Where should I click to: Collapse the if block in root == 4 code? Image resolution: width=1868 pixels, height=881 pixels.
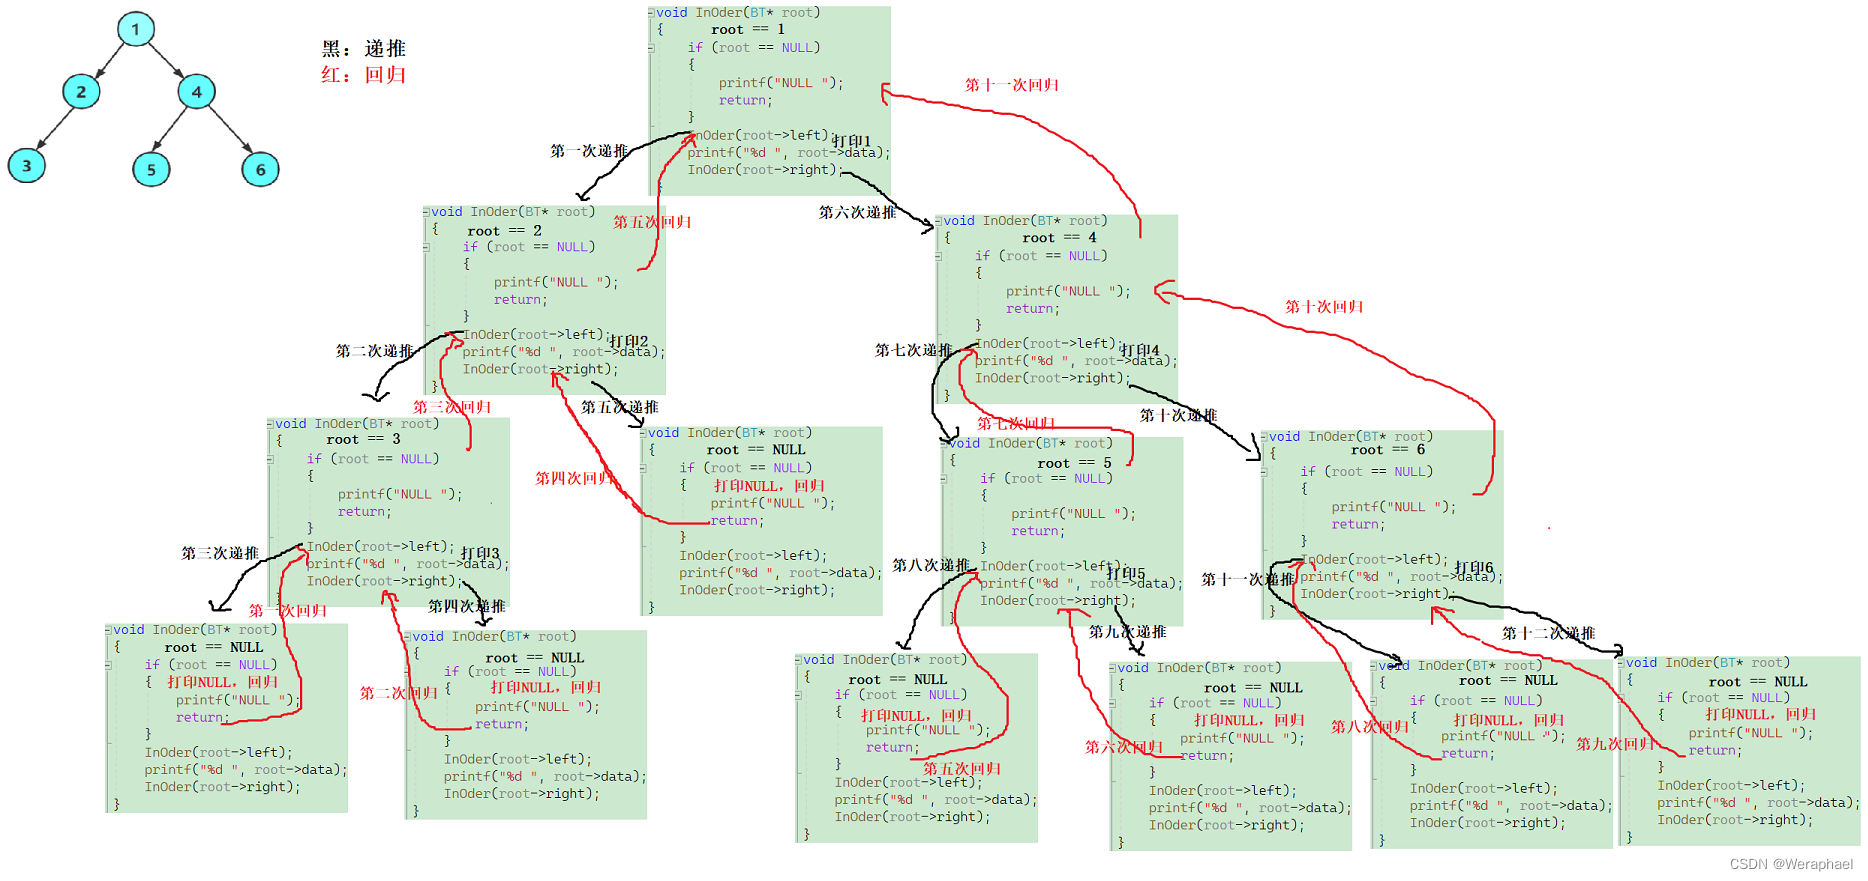tap(938, 256)
